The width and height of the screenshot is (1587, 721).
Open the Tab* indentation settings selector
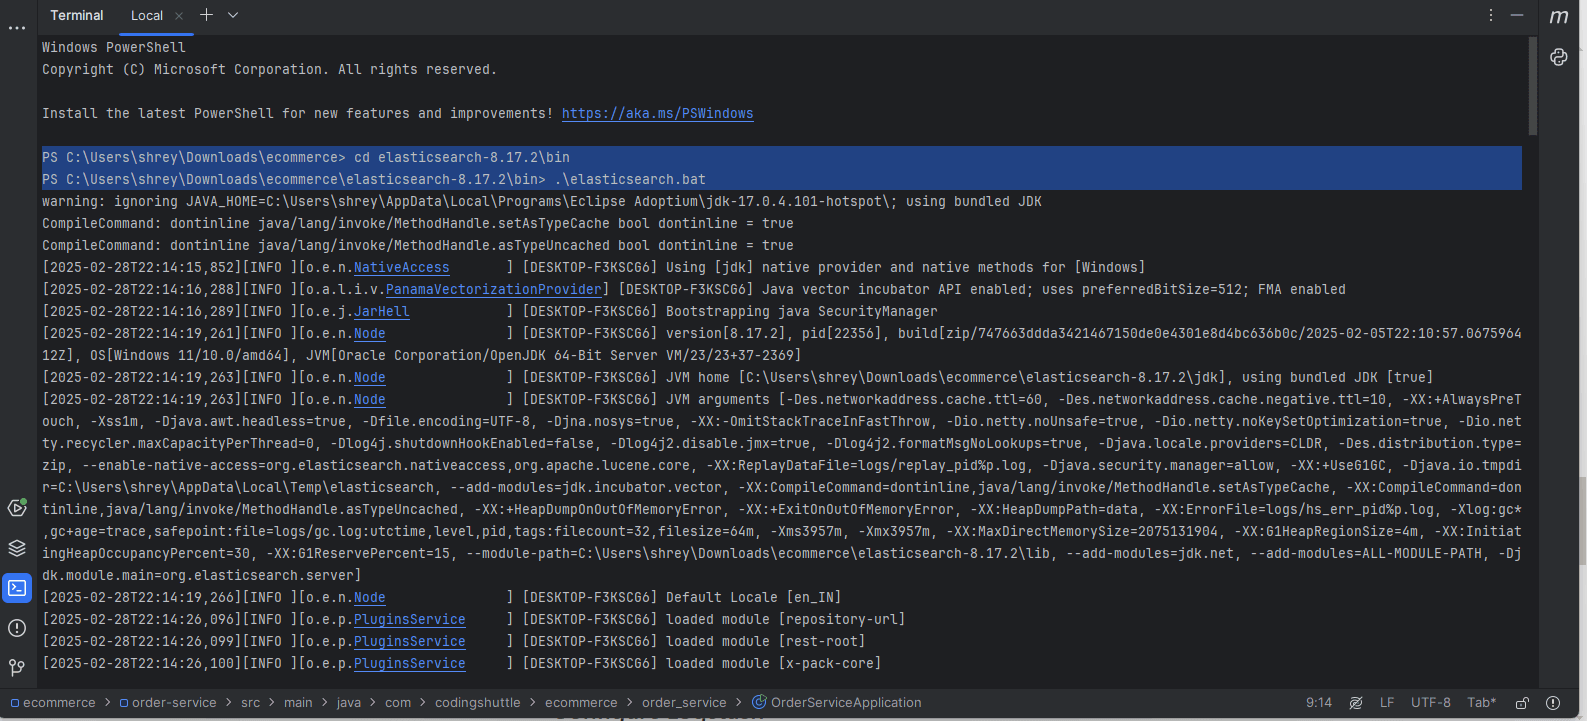click(x=1482, y=703)
